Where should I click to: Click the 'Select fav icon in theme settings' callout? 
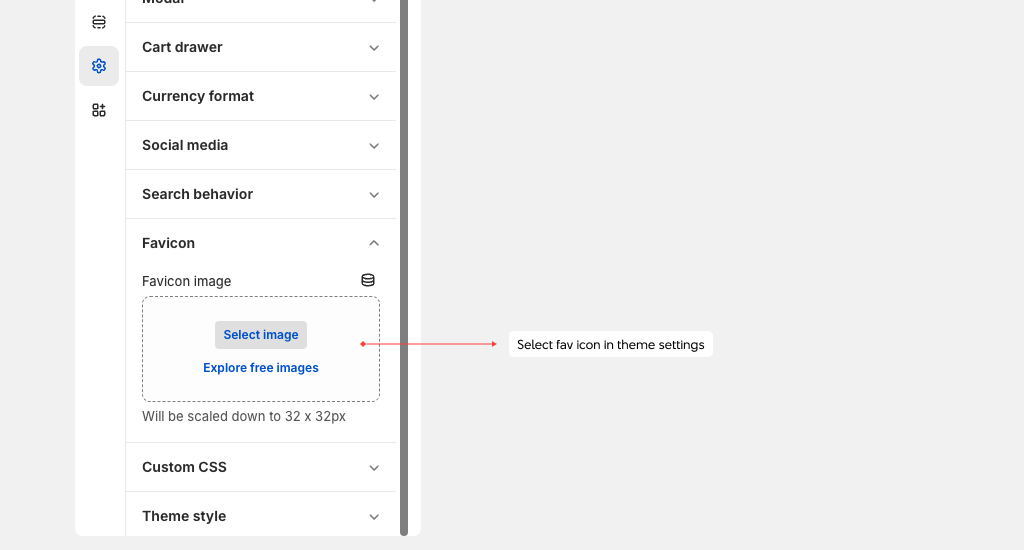tap(610, 345)
